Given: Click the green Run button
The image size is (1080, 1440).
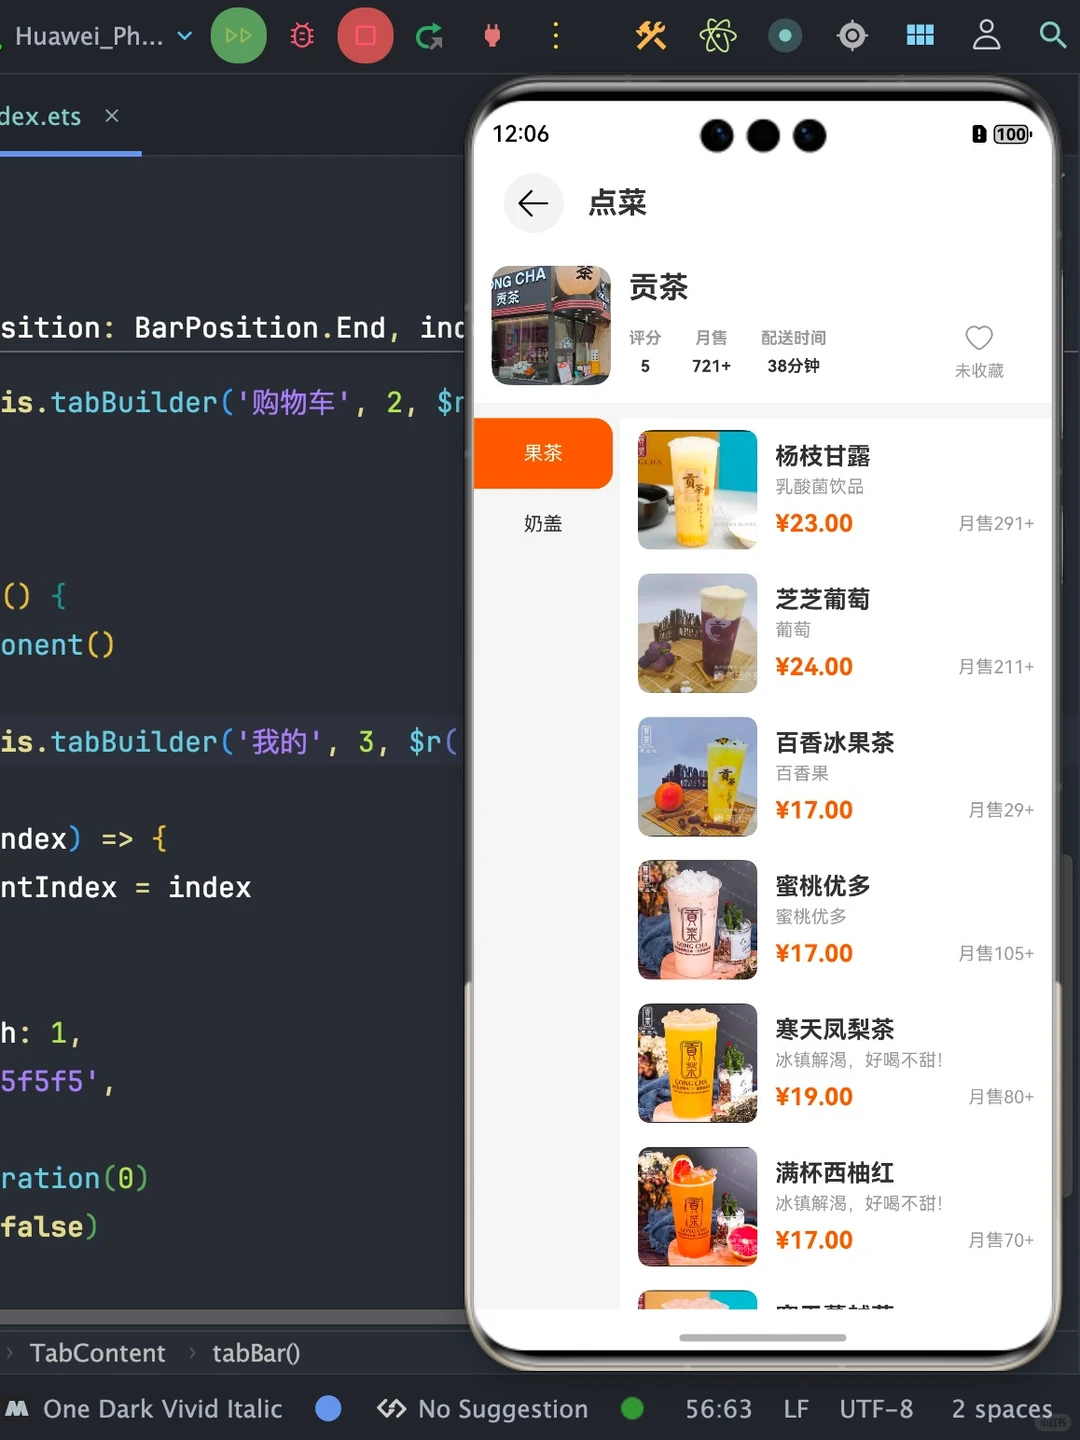Looking at the screenshot, I should click(x=239, y=36).
